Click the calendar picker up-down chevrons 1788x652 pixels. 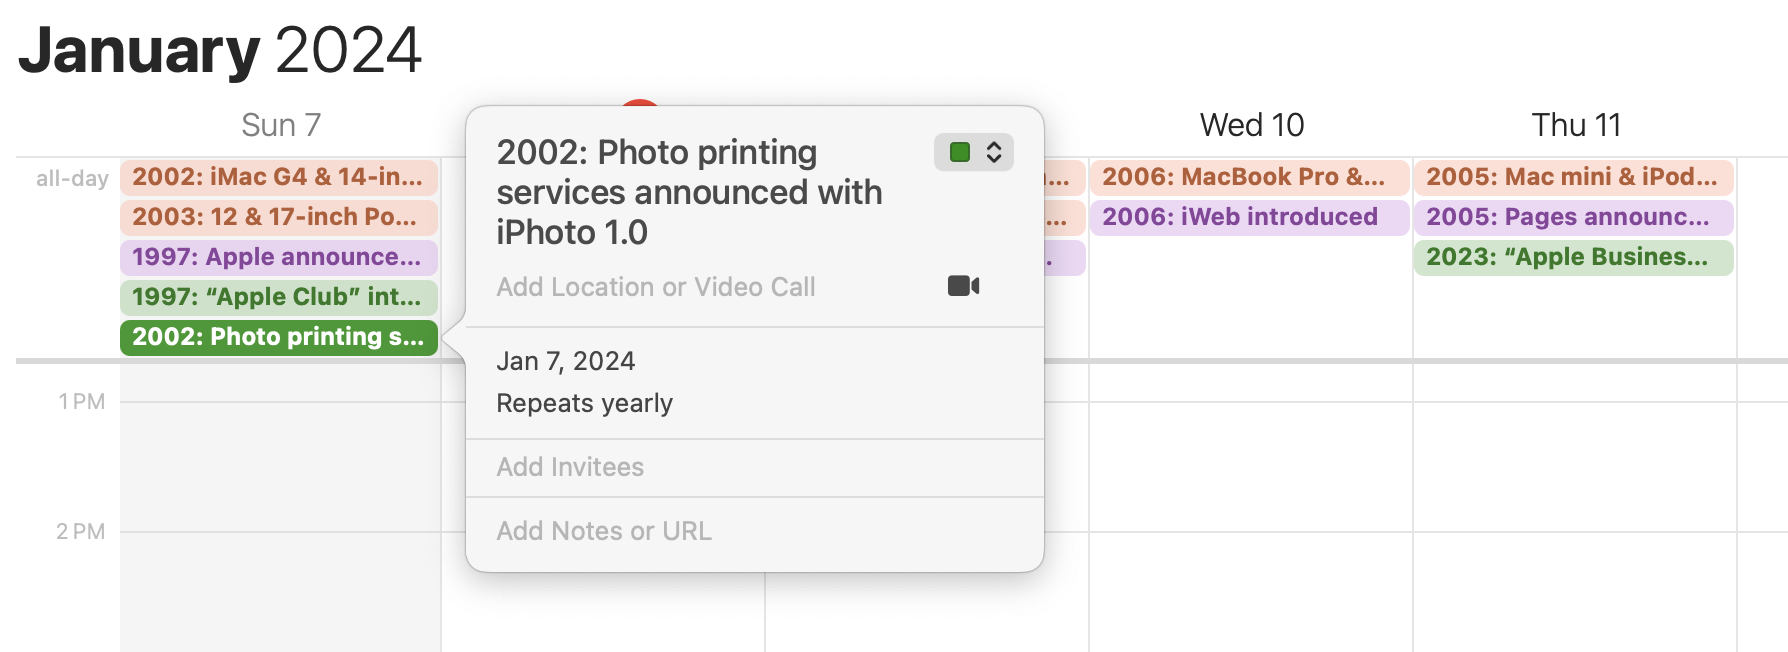tap(994, 152)
